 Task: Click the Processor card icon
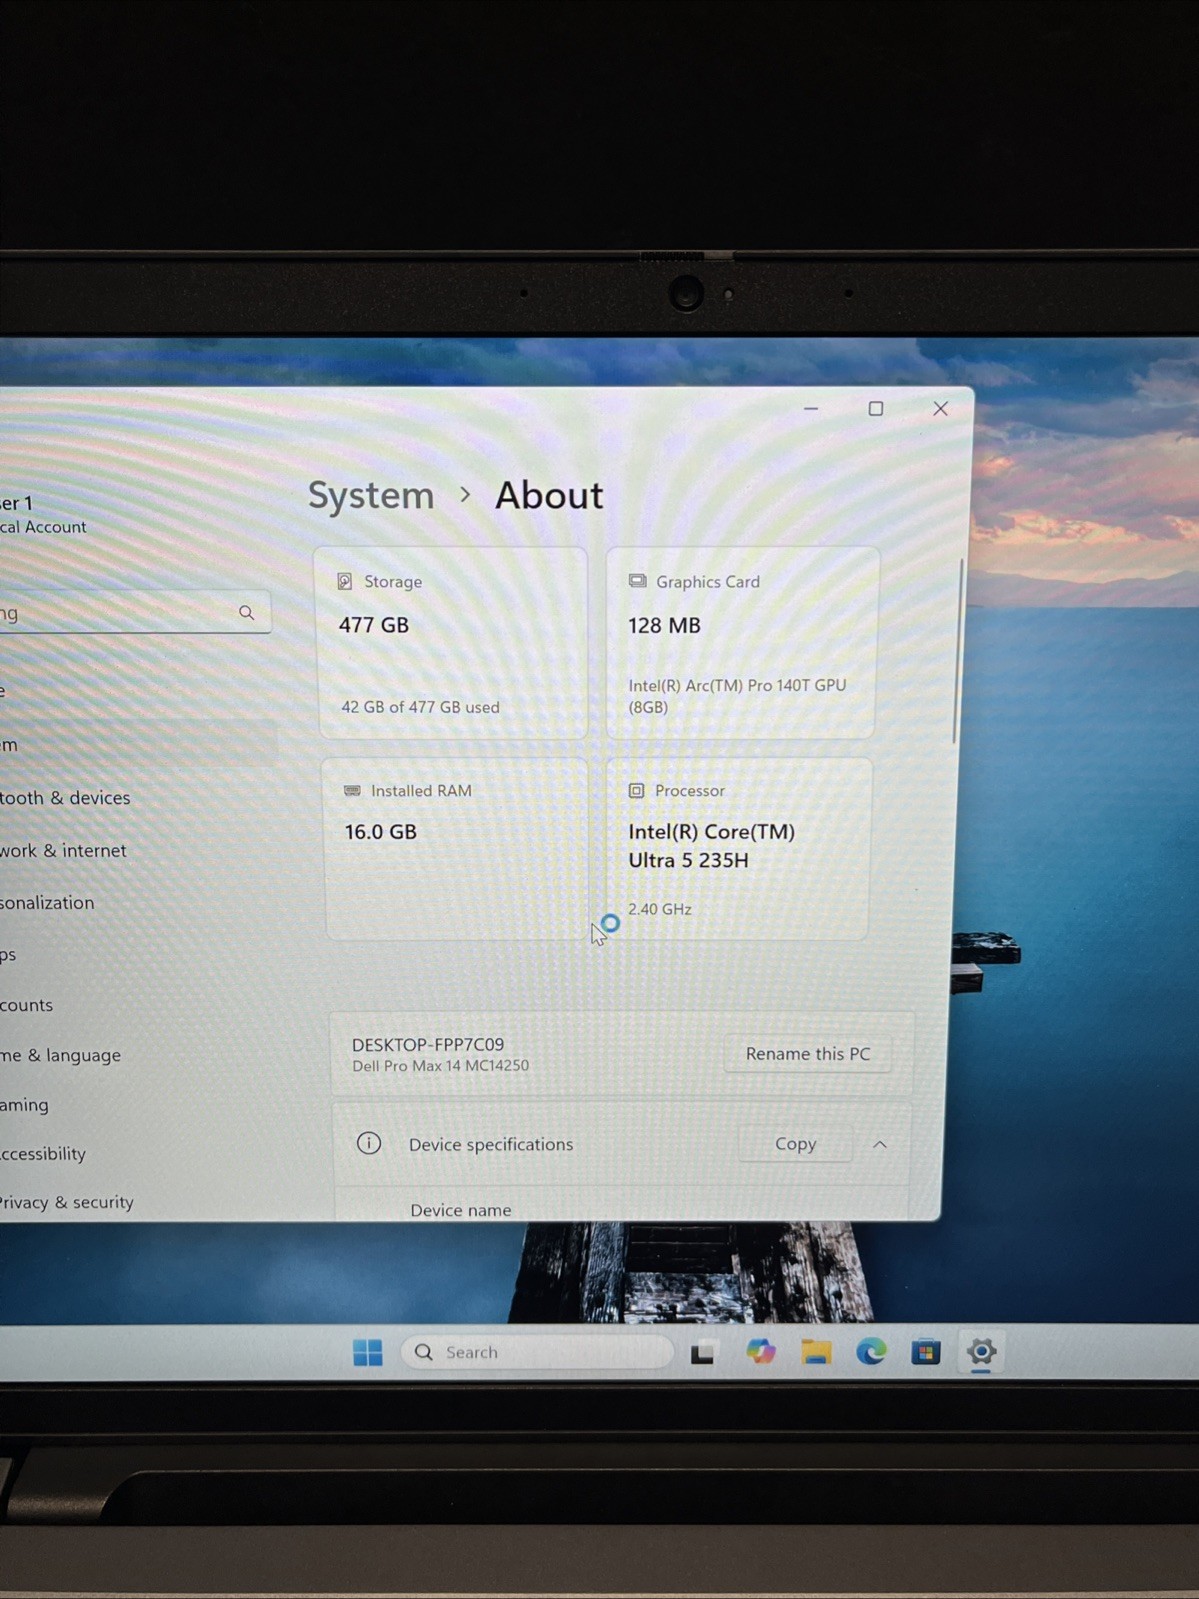point(636,790)
